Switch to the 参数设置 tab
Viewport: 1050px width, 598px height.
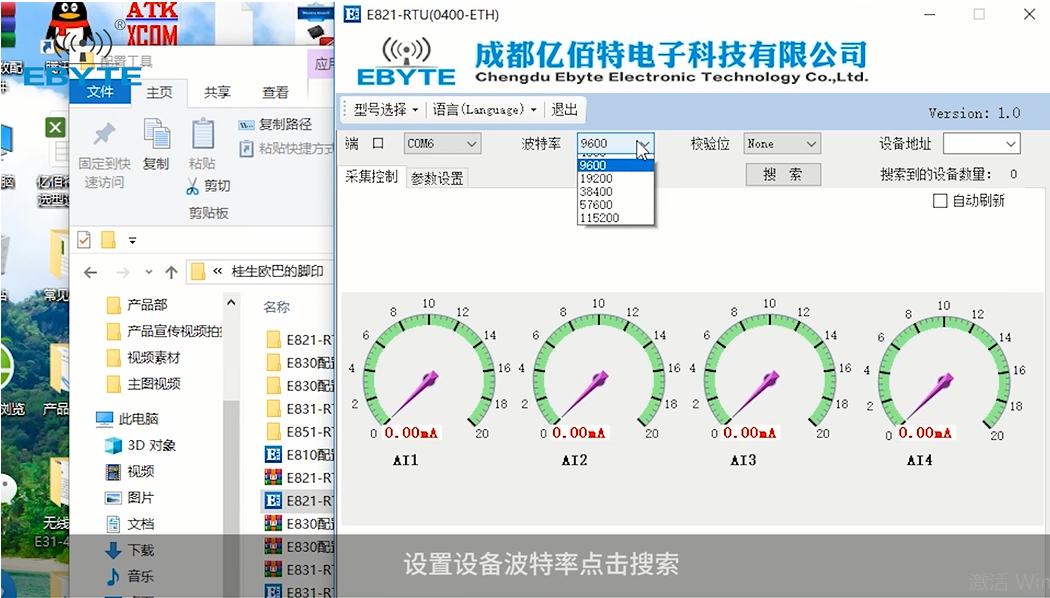pyautogui.click(x=437, y=178)
